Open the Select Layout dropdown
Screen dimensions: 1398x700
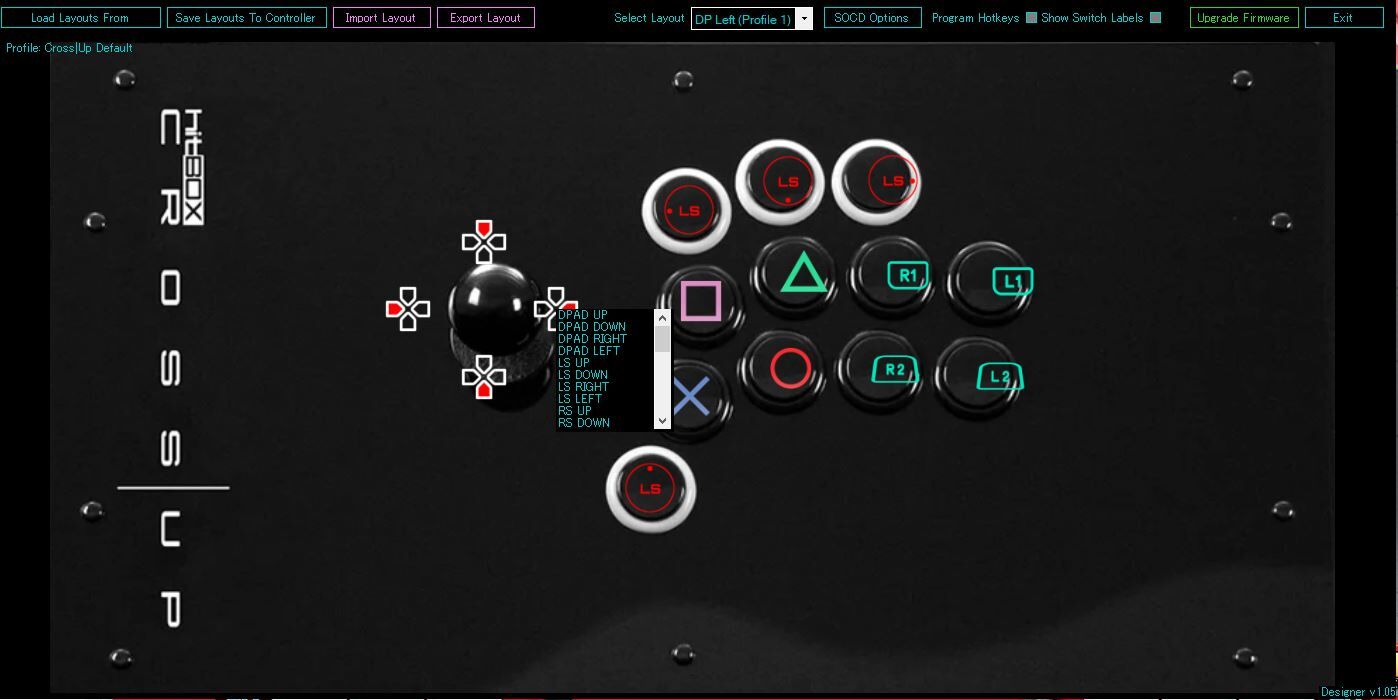tap(805, 18)
